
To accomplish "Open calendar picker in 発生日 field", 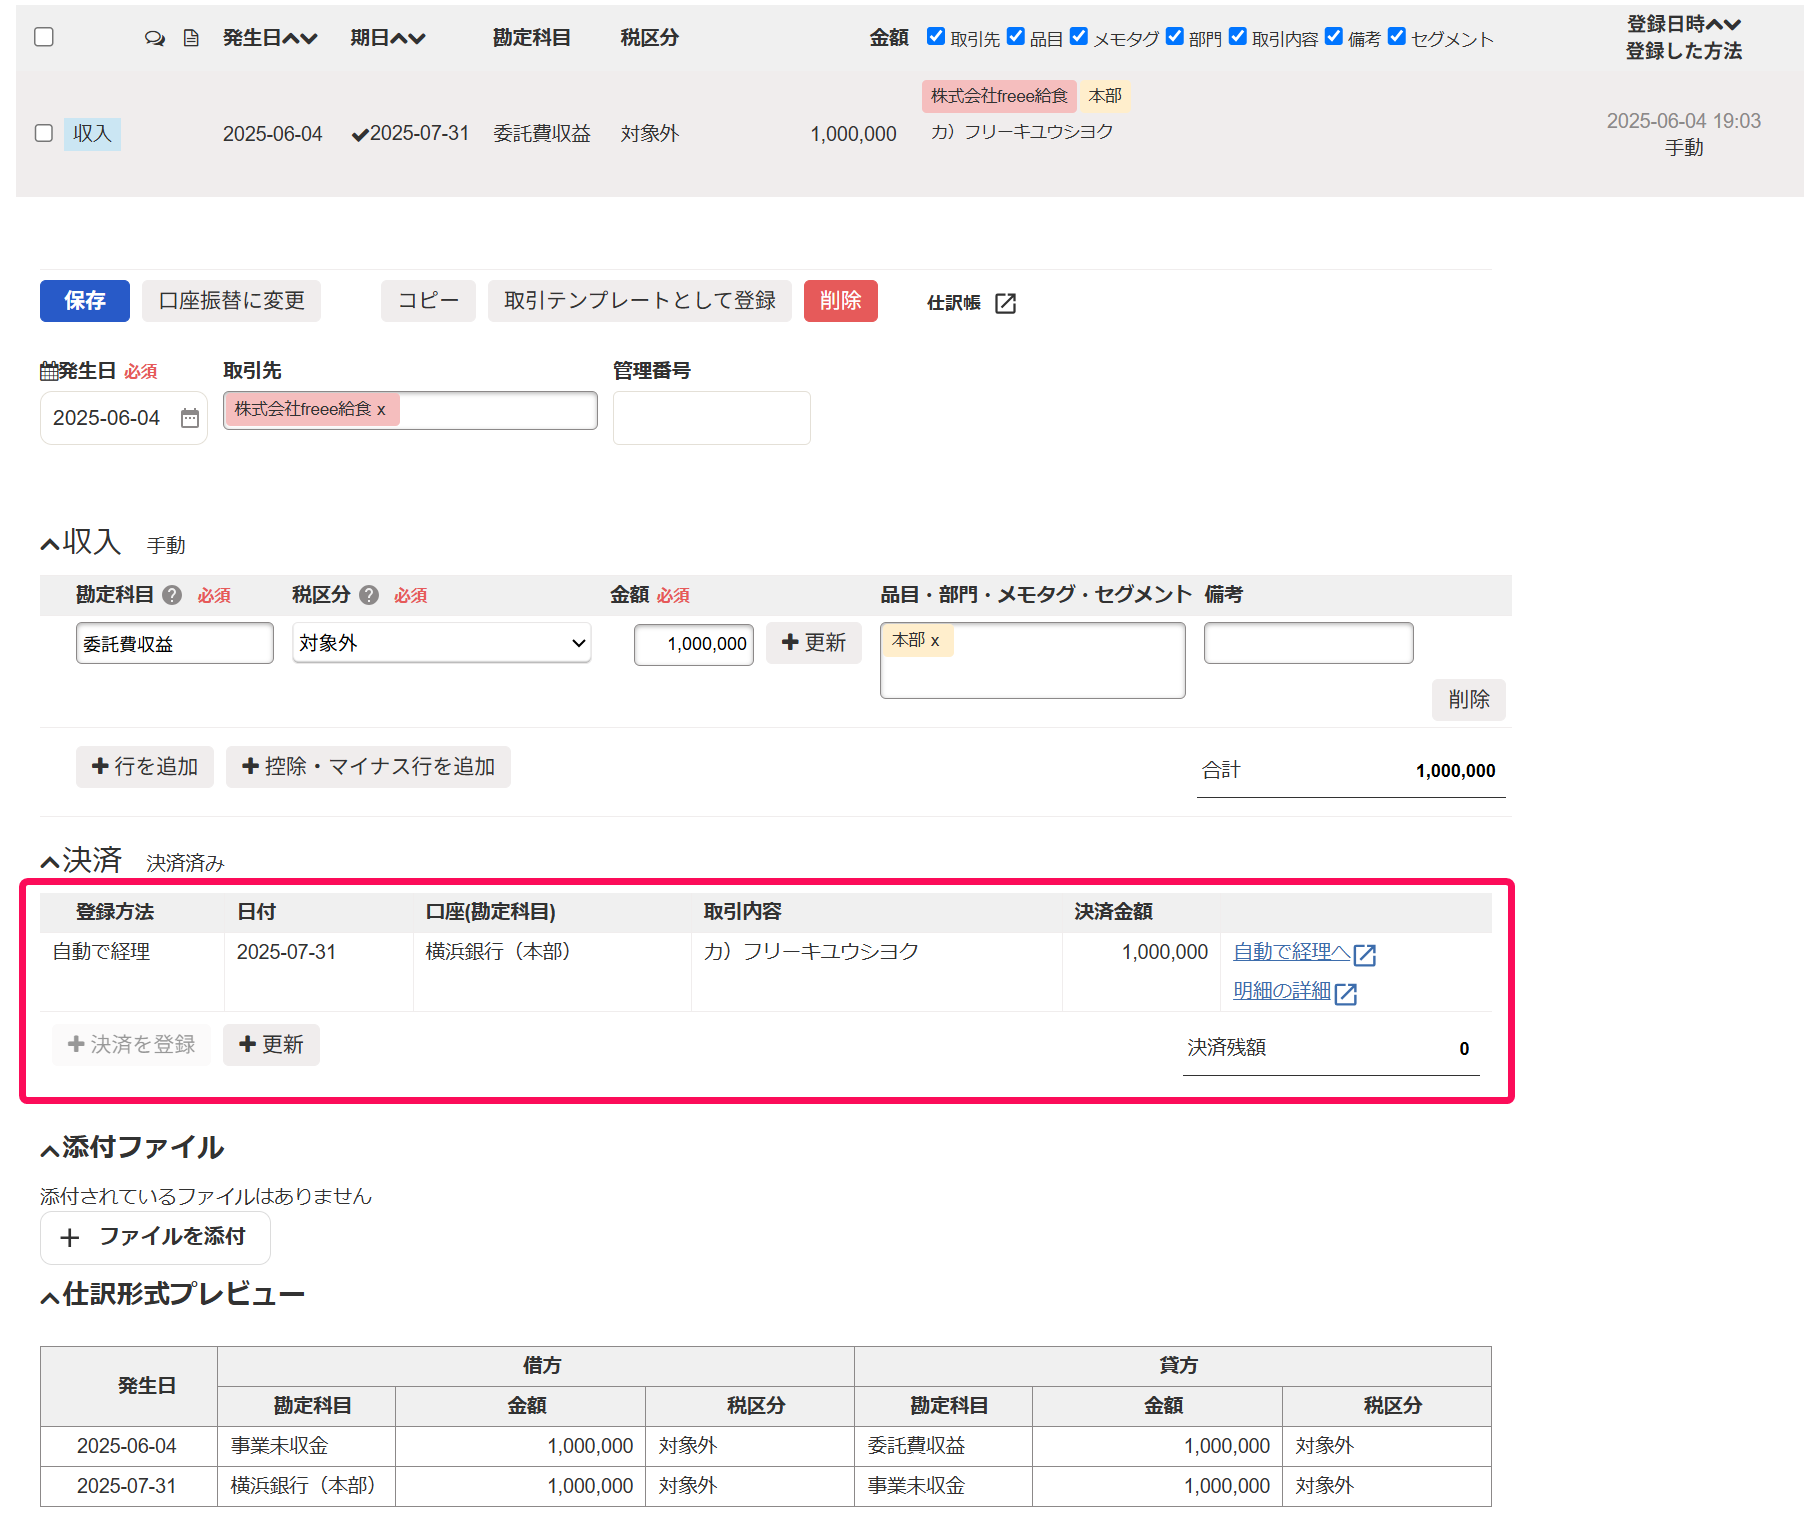I will (190, 418).
